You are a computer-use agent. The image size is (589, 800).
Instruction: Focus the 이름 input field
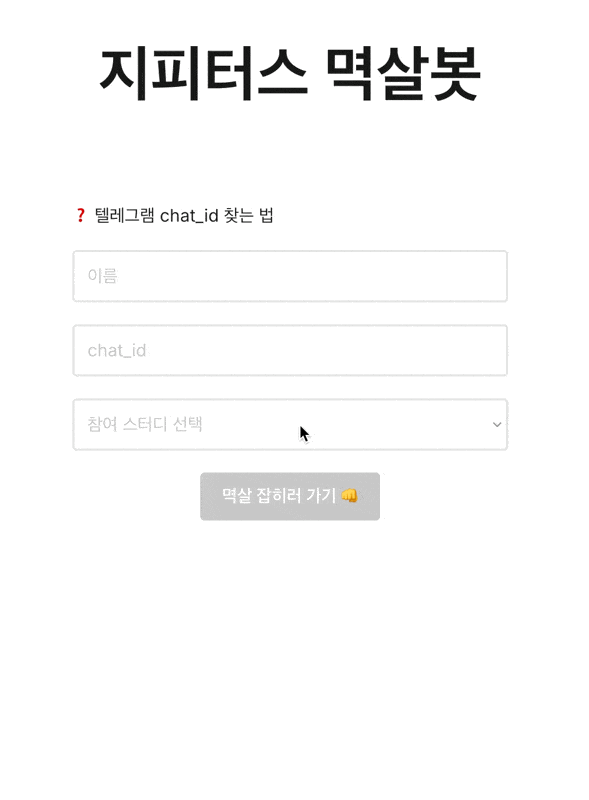click(290, 276)
